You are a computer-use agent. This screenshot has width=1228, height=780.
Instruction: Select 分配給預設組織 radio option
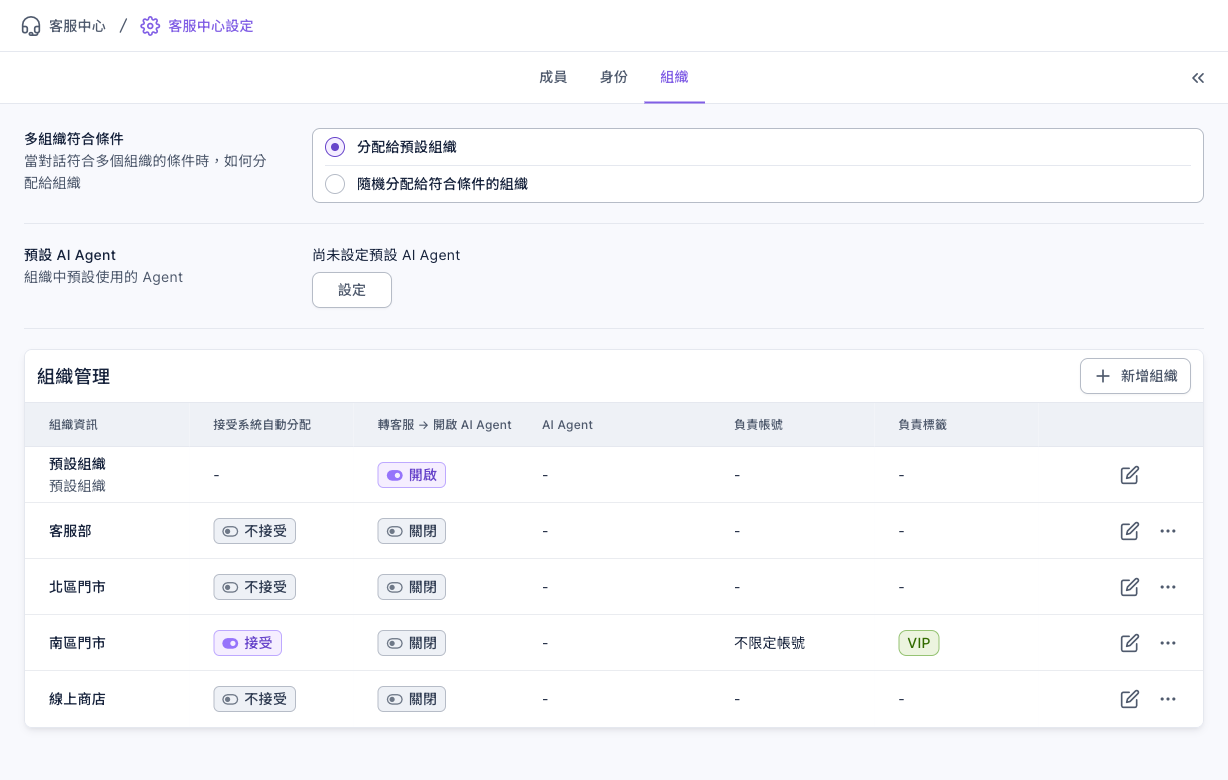pos(336,147)
